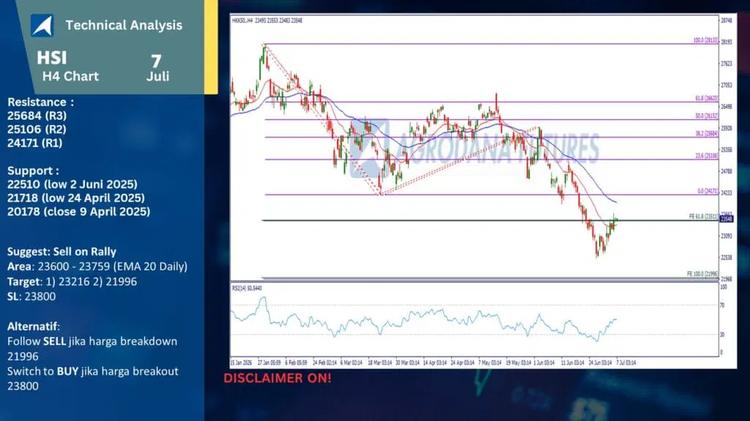Click '1 Jun' on the time axis
Screen dimensions: 750x421
pos(544,363)
